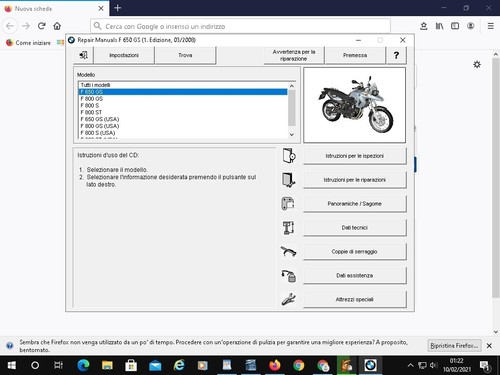Click icon beside Istruzioni per le riparazioni
The image size is (500, 375).
point(289,180)
